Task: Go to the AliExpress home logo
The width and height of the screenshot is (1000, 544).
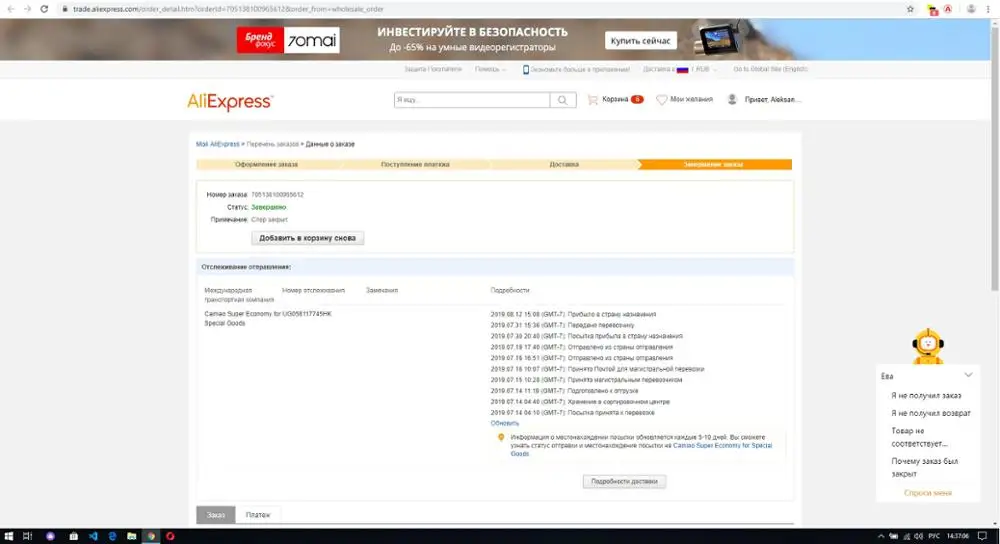Action: [x=230, y=101]
